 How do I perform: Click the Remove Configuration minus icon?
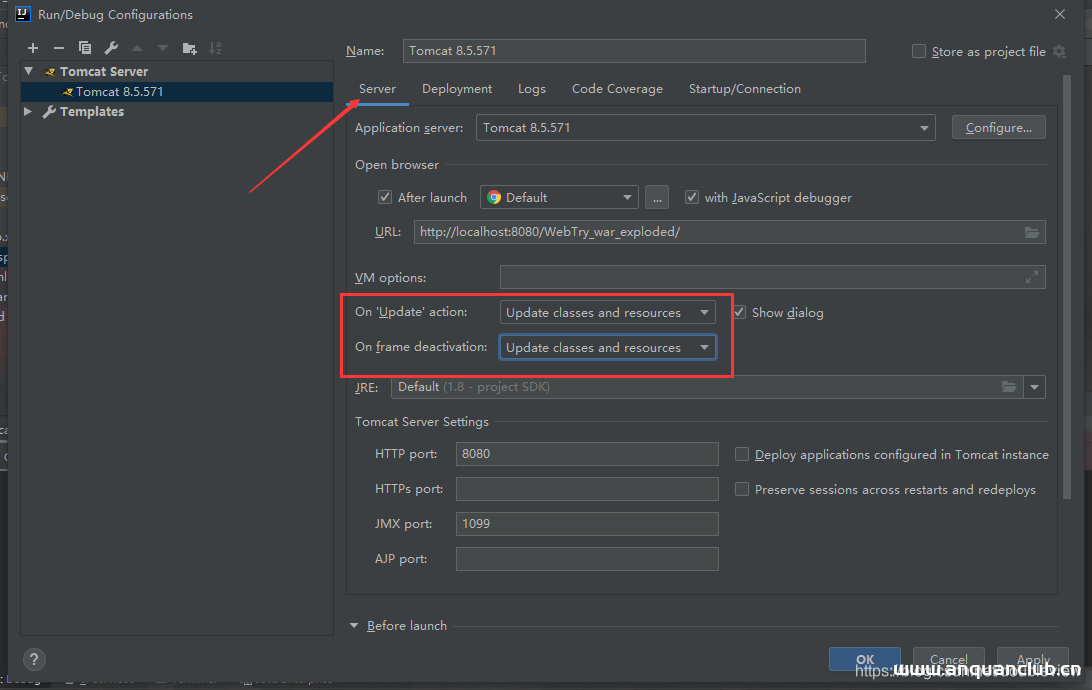click(59, 48)
